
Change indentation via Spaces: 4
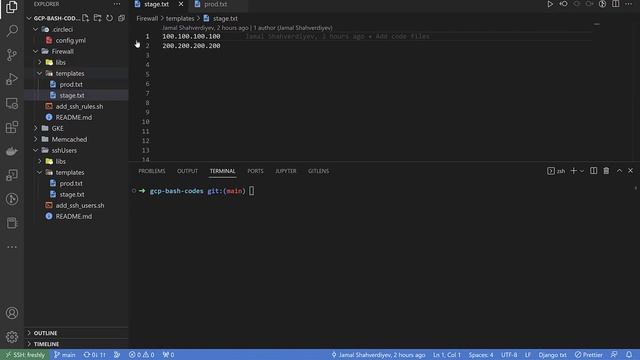pyautogui.click(x=481, y=355)
